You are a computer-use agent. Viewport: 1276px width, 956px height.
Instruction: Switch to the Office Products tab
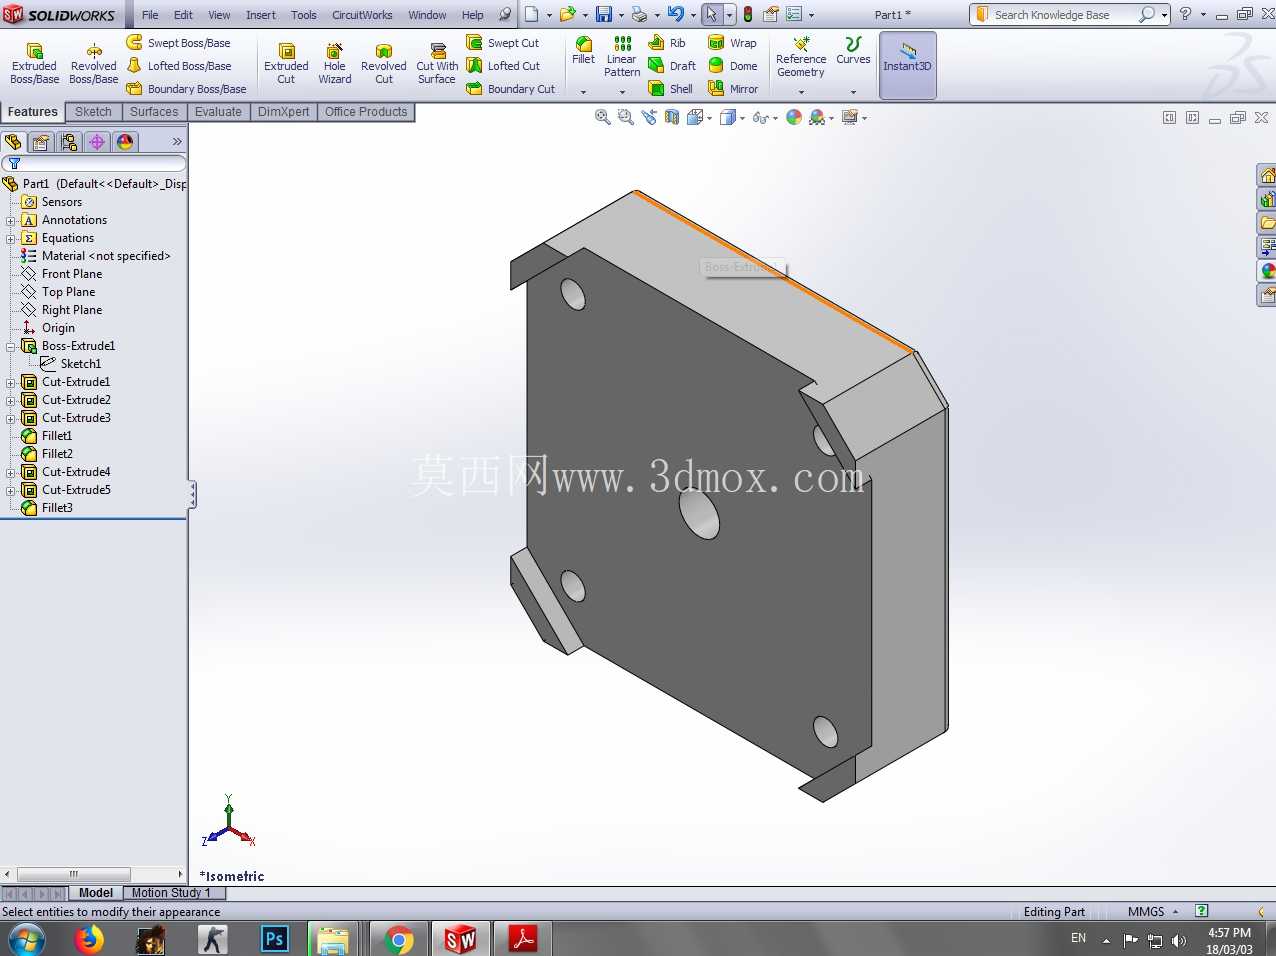(366, 112)
